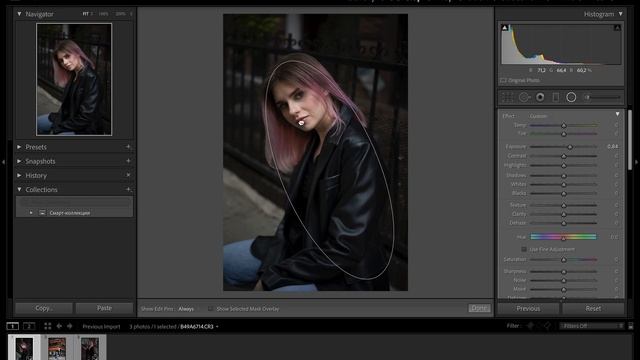This screenshot has height=360, width=640.
Task: Go back to the previous photo with the left arrow
Action: coord(59,326)
